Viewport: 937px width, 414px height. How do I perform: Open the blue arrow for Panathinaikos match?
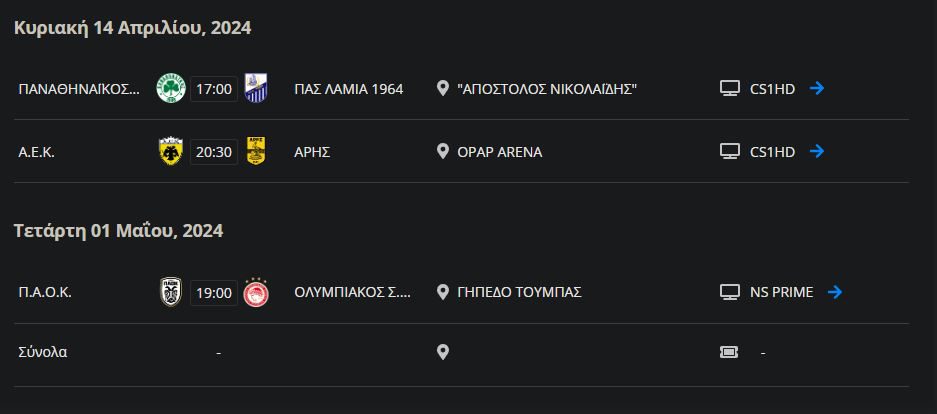tap(816, 89)
